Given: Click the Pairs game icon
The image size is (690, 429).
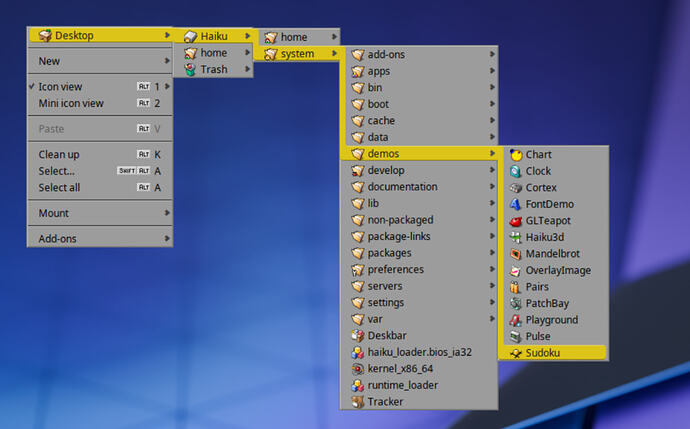Looking at the screenshot, I should (x=515, y=287).
